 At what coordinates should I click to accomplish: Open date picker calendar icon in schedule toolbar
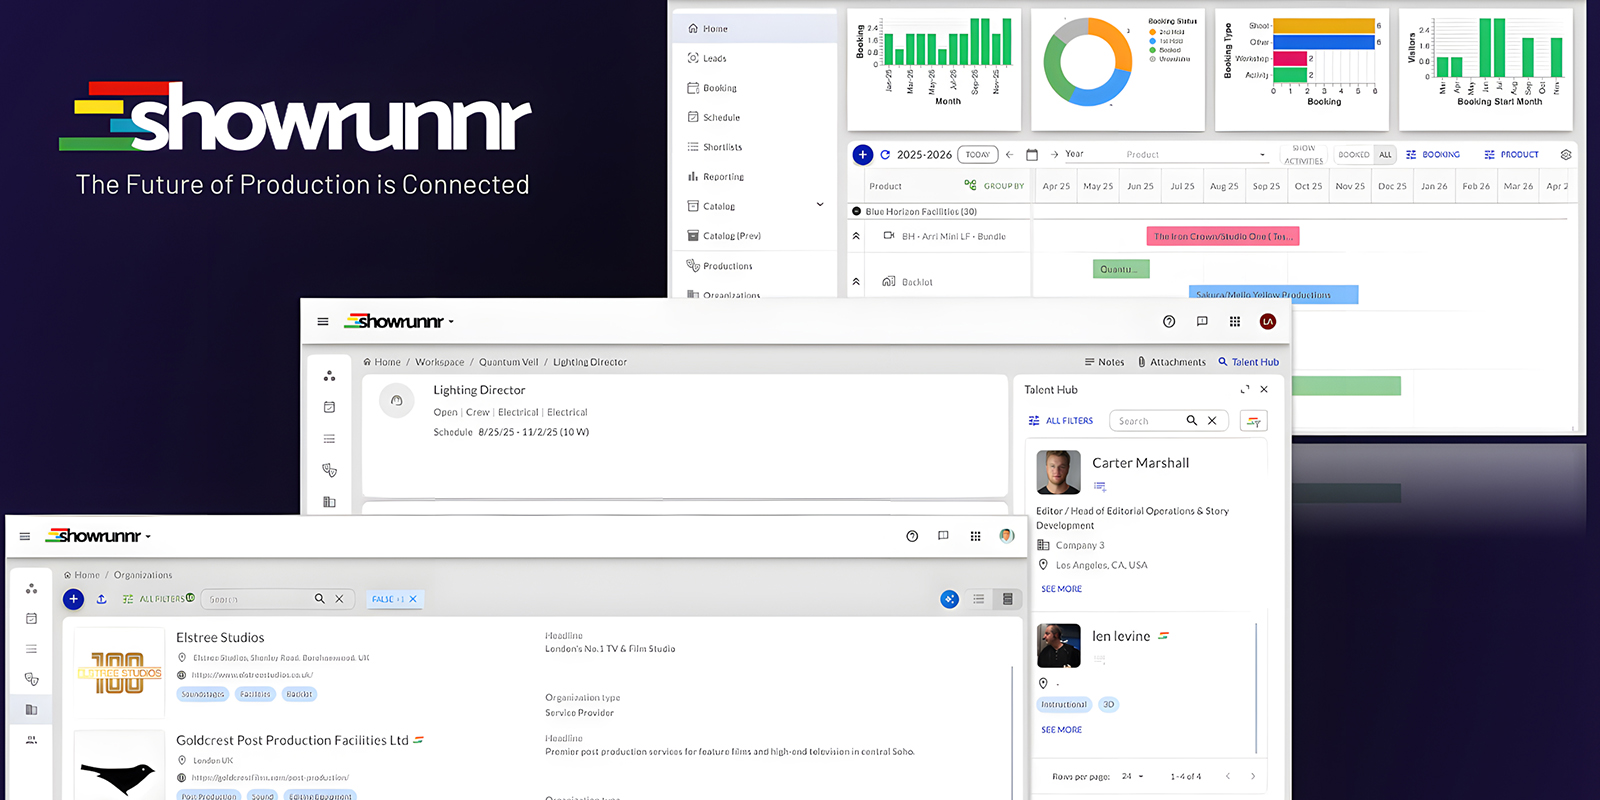pyautogui.click(x=1032, y=155)
